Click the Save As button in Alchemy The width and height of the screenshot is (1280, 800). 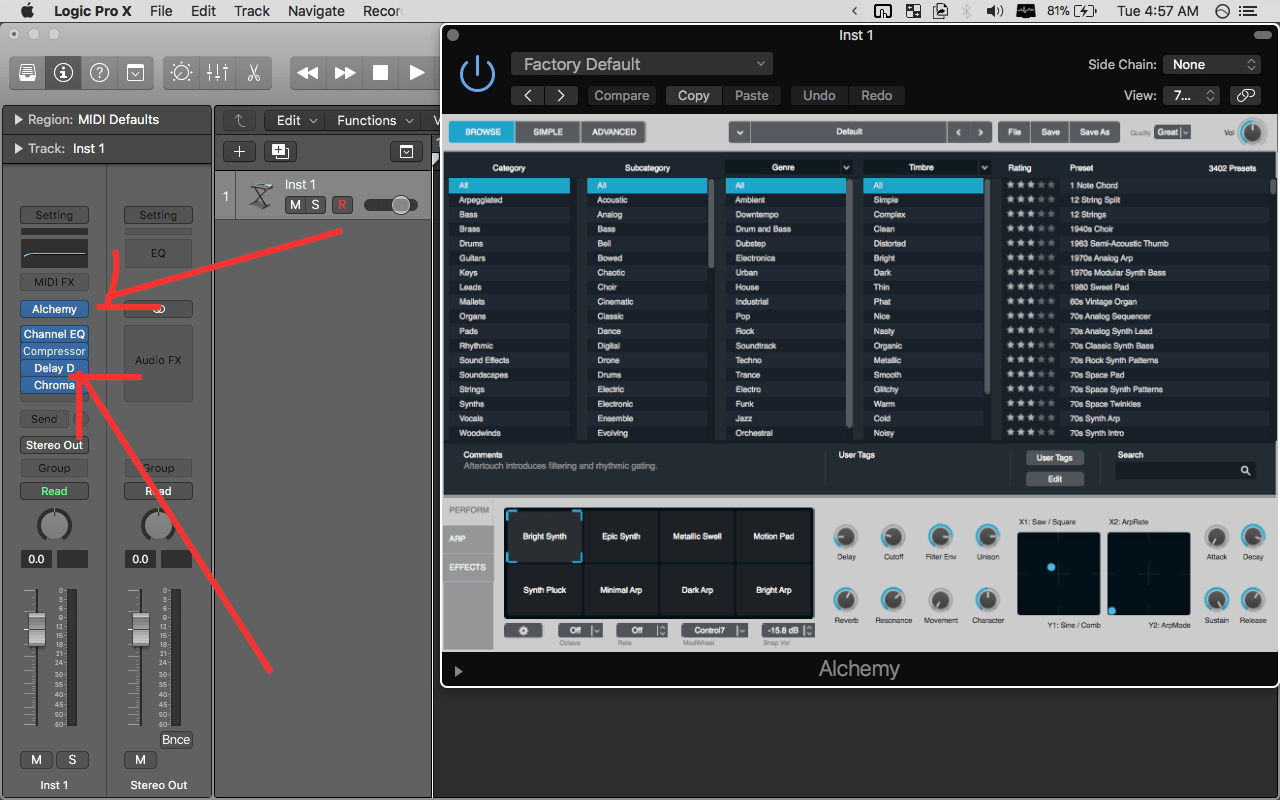tap(1094, 132)
